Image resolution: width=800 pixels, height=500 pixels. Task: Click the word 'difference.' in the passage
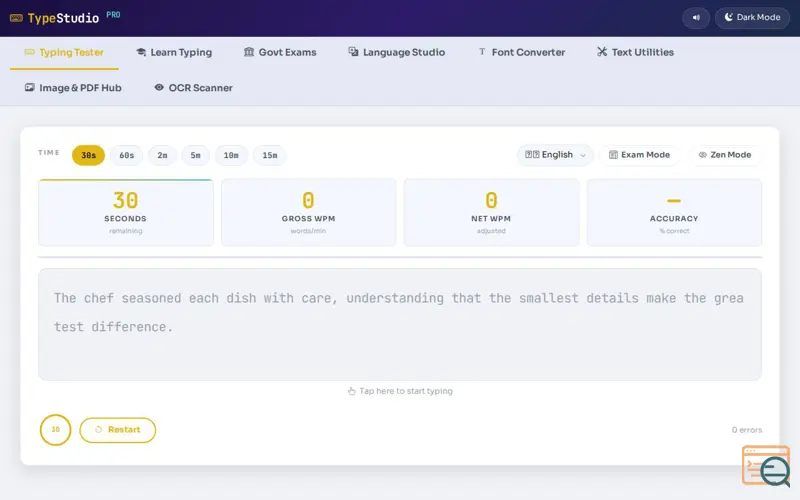point(132,327)
